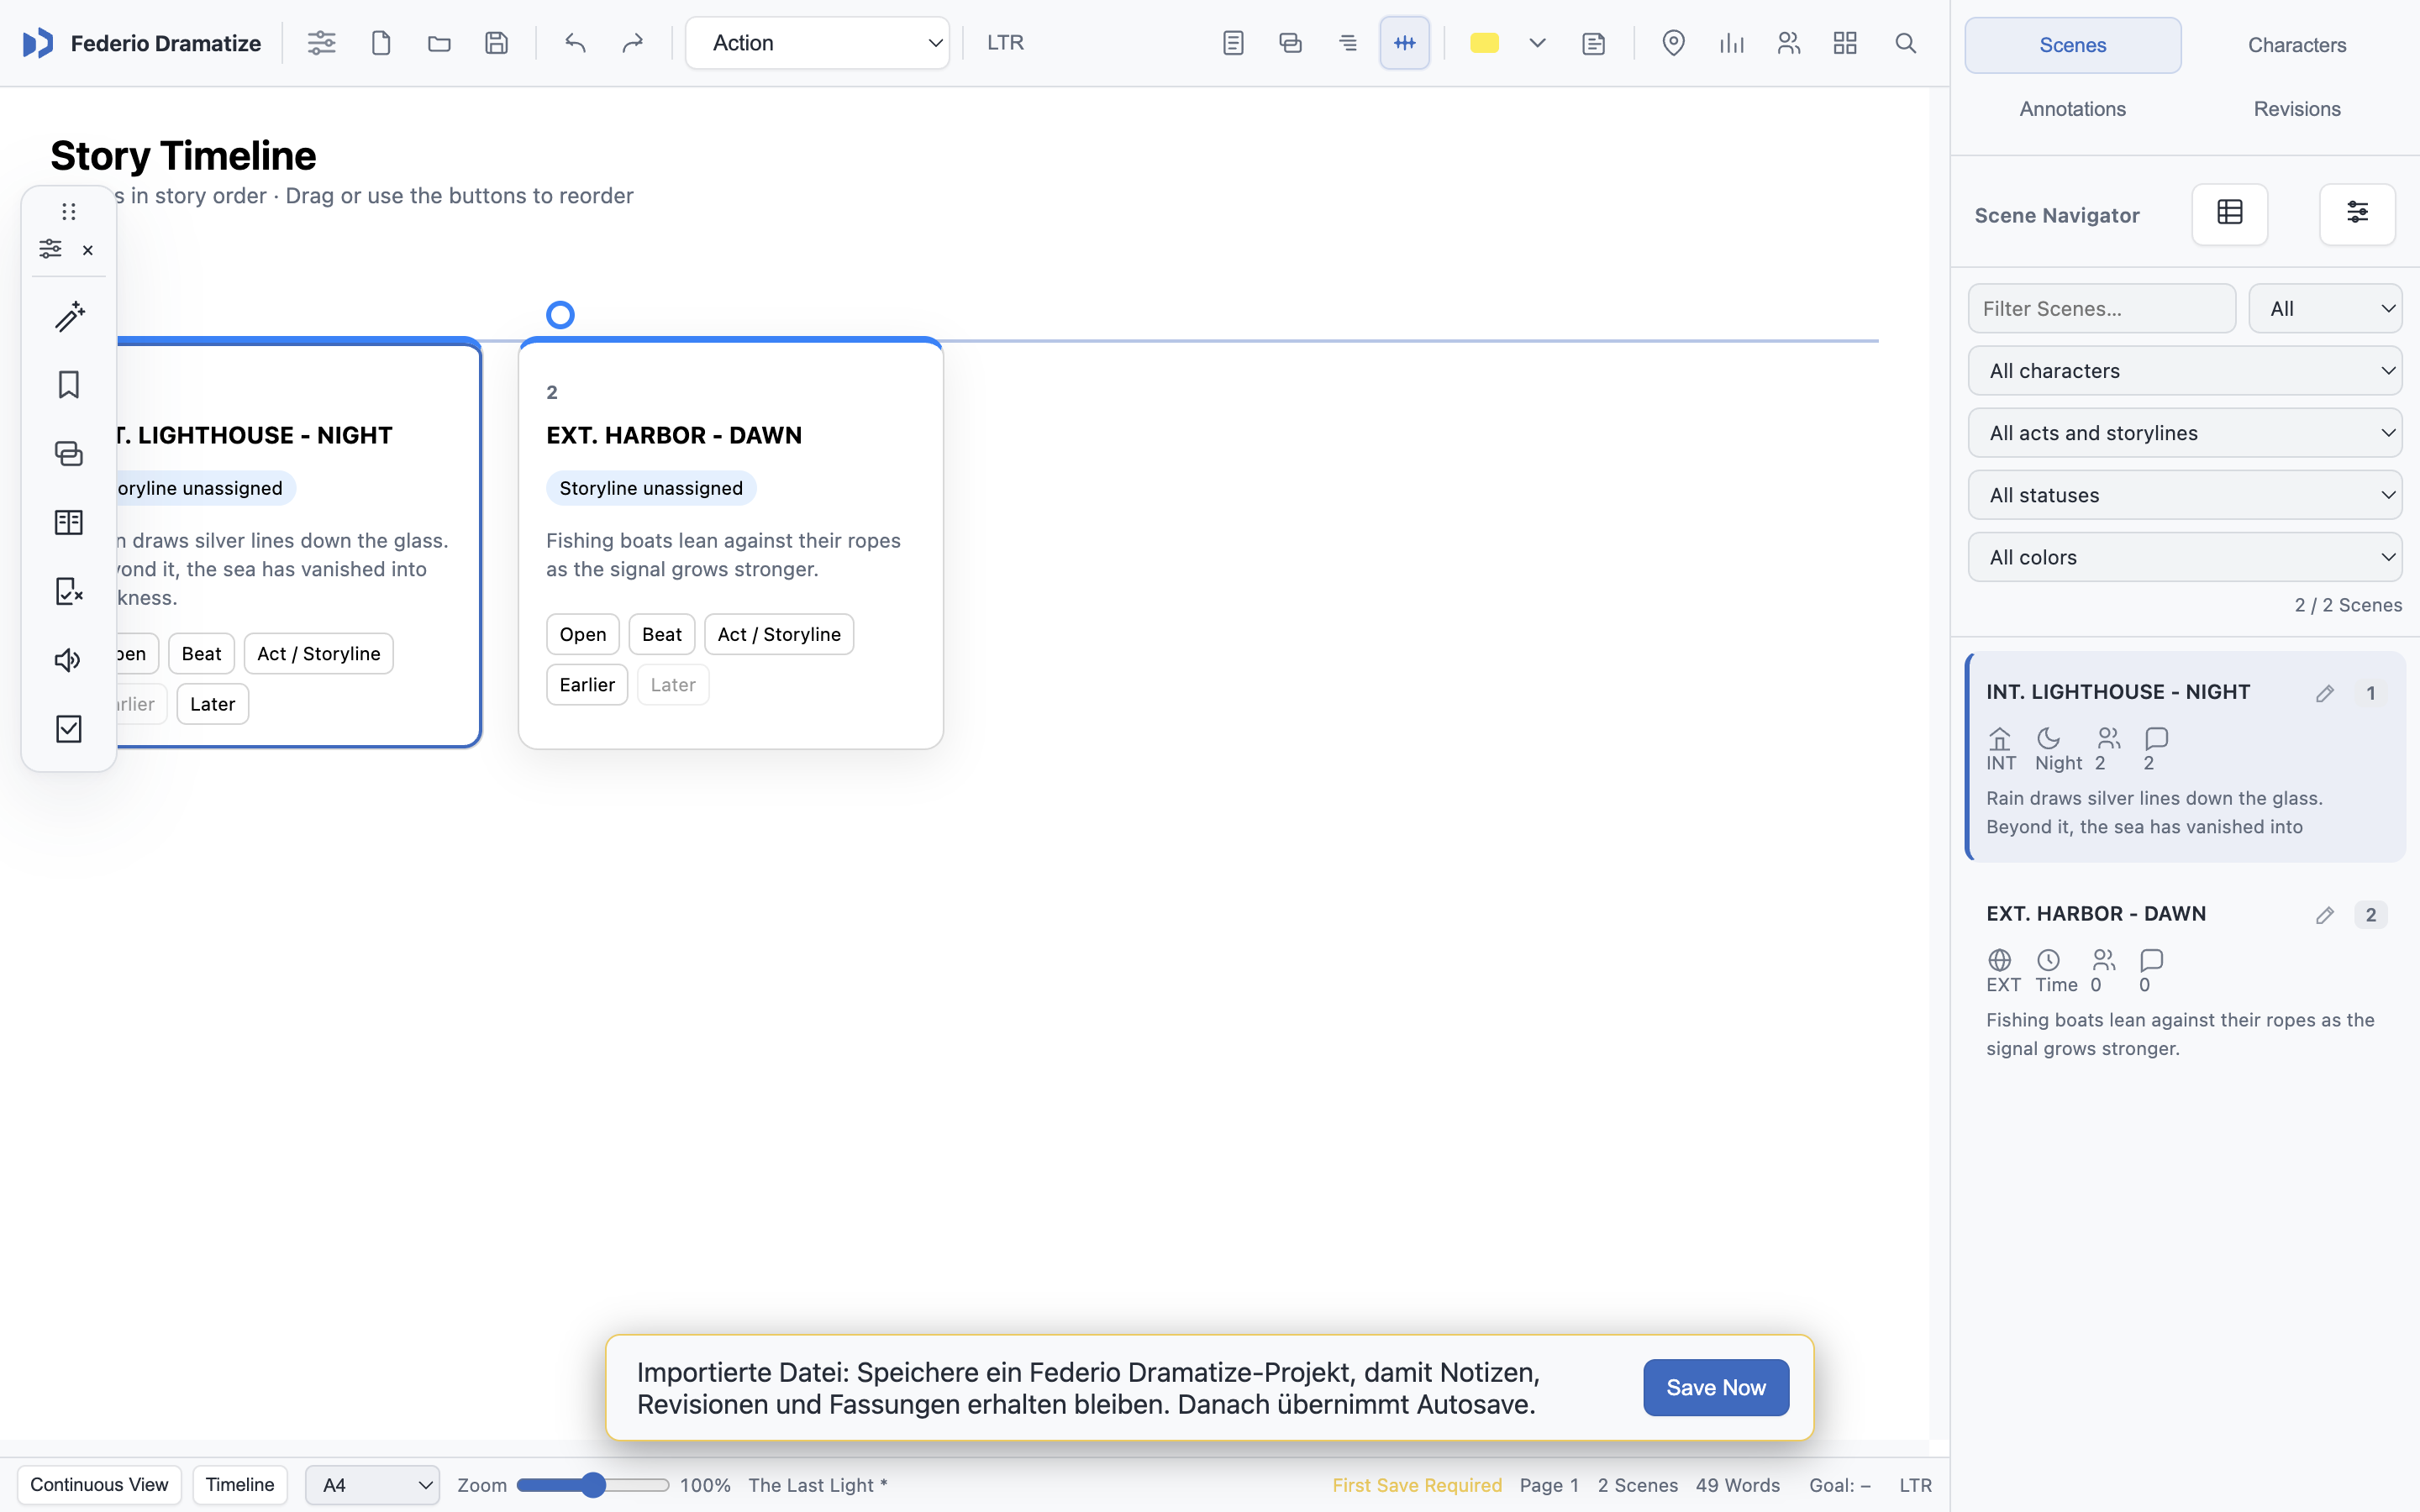The image size is (2420, 1512).
Task: Open the A4 page size dropdown
Action: 372,1485
